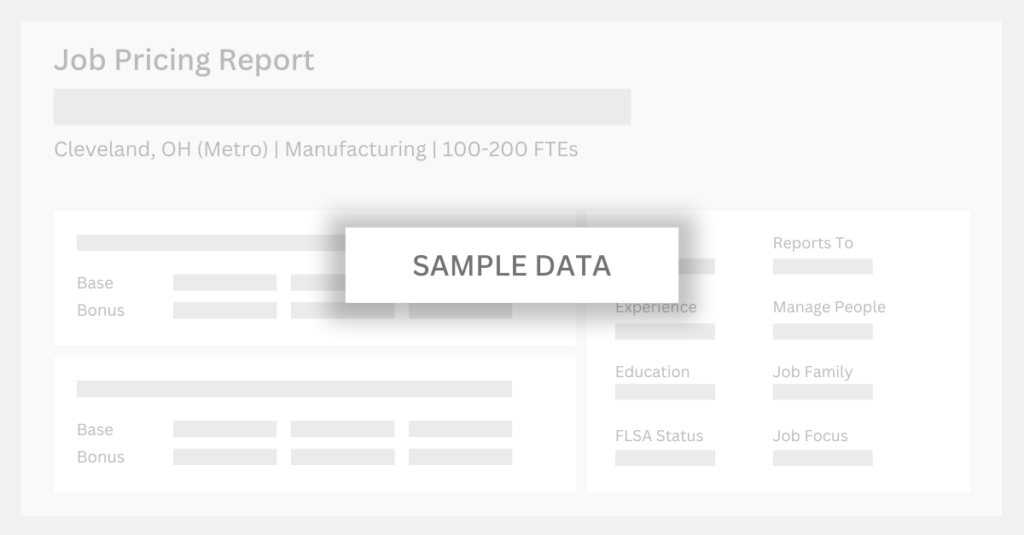
Task: Click the Bonus label in the lower pay card
Action: 101,457
